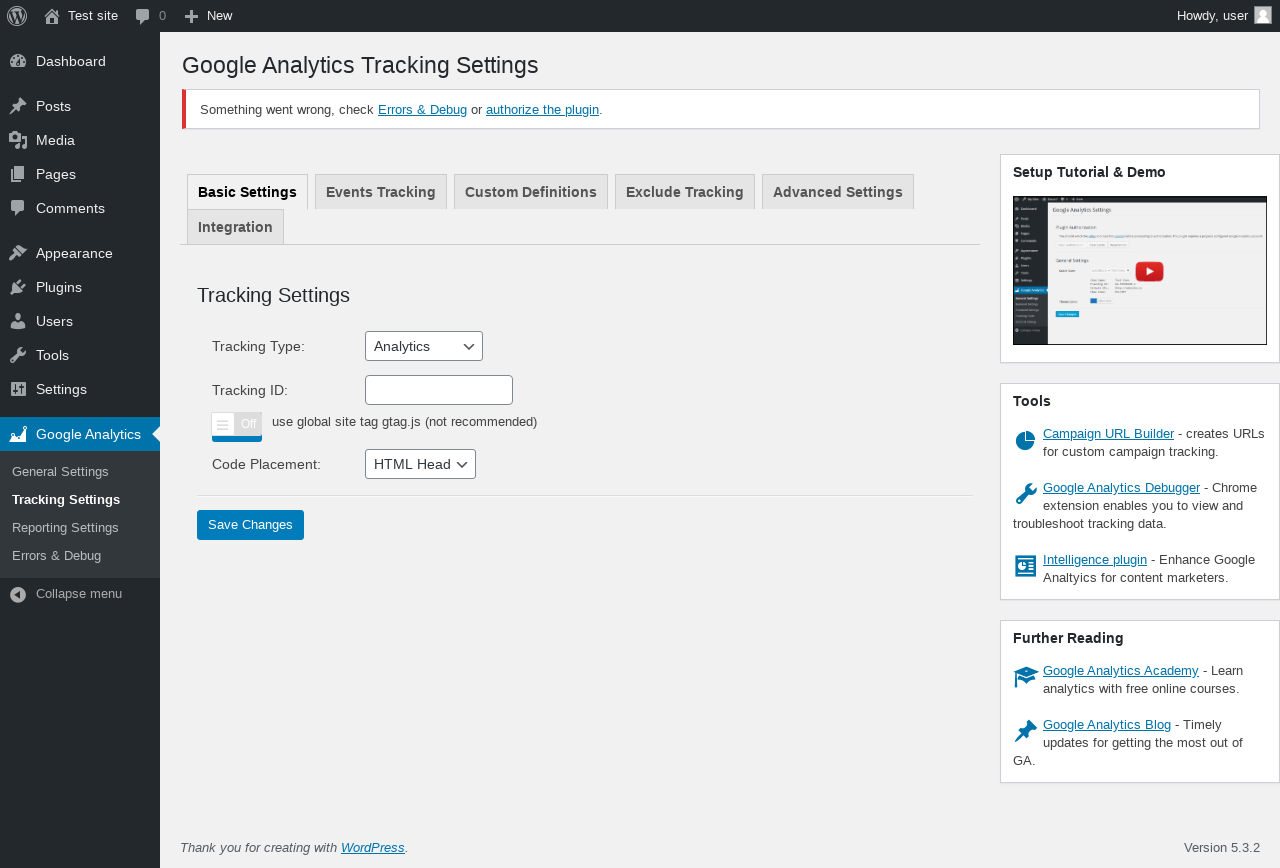
Task: Open the Code Placement dropdown
Action: click(x=420, y=464)
